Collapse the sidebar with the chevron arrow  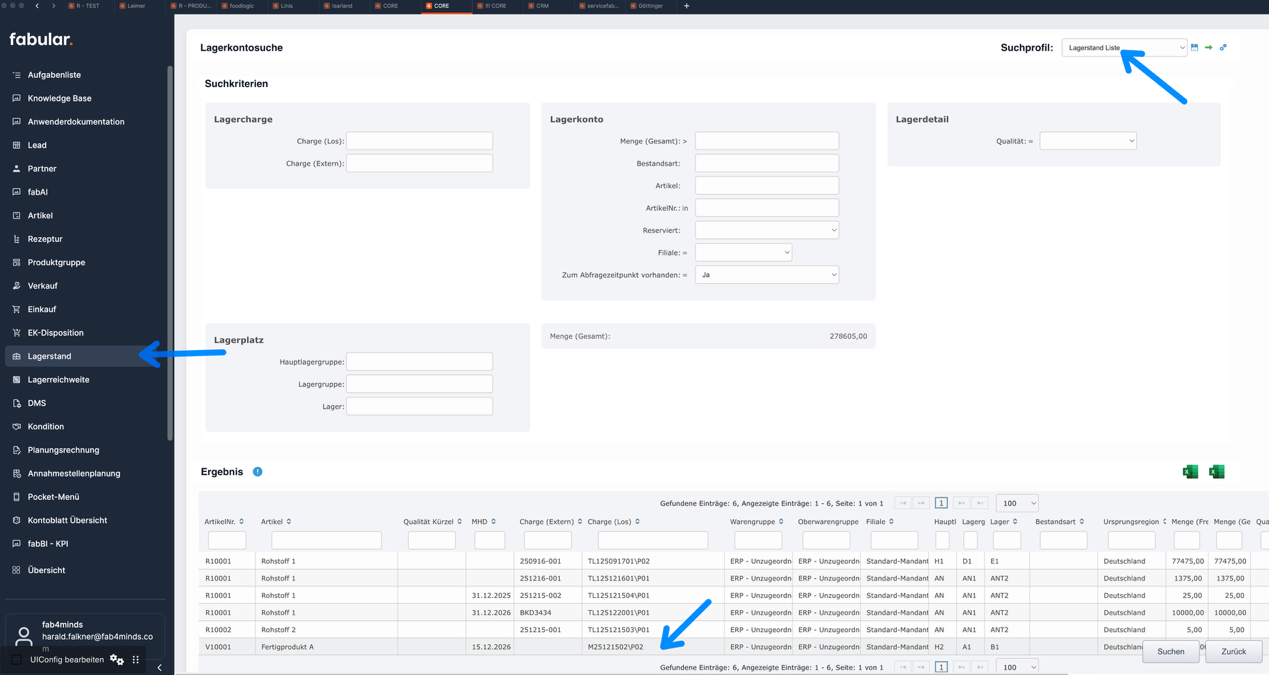coord(159,667)
